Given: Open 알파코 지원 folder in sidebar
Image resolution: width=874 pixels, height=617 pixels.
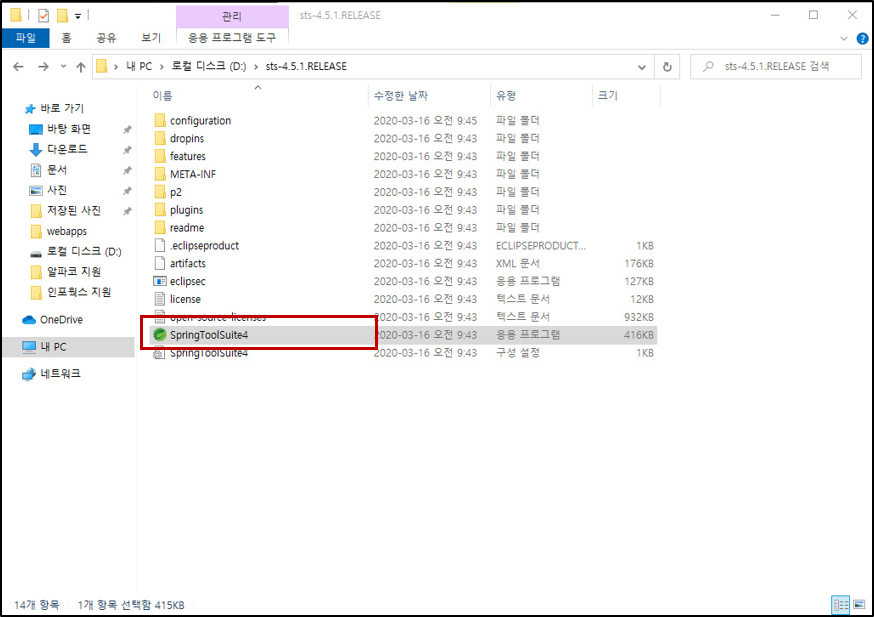Looking at the screenshot, I should pyautogui.click(x=66, y=272).
